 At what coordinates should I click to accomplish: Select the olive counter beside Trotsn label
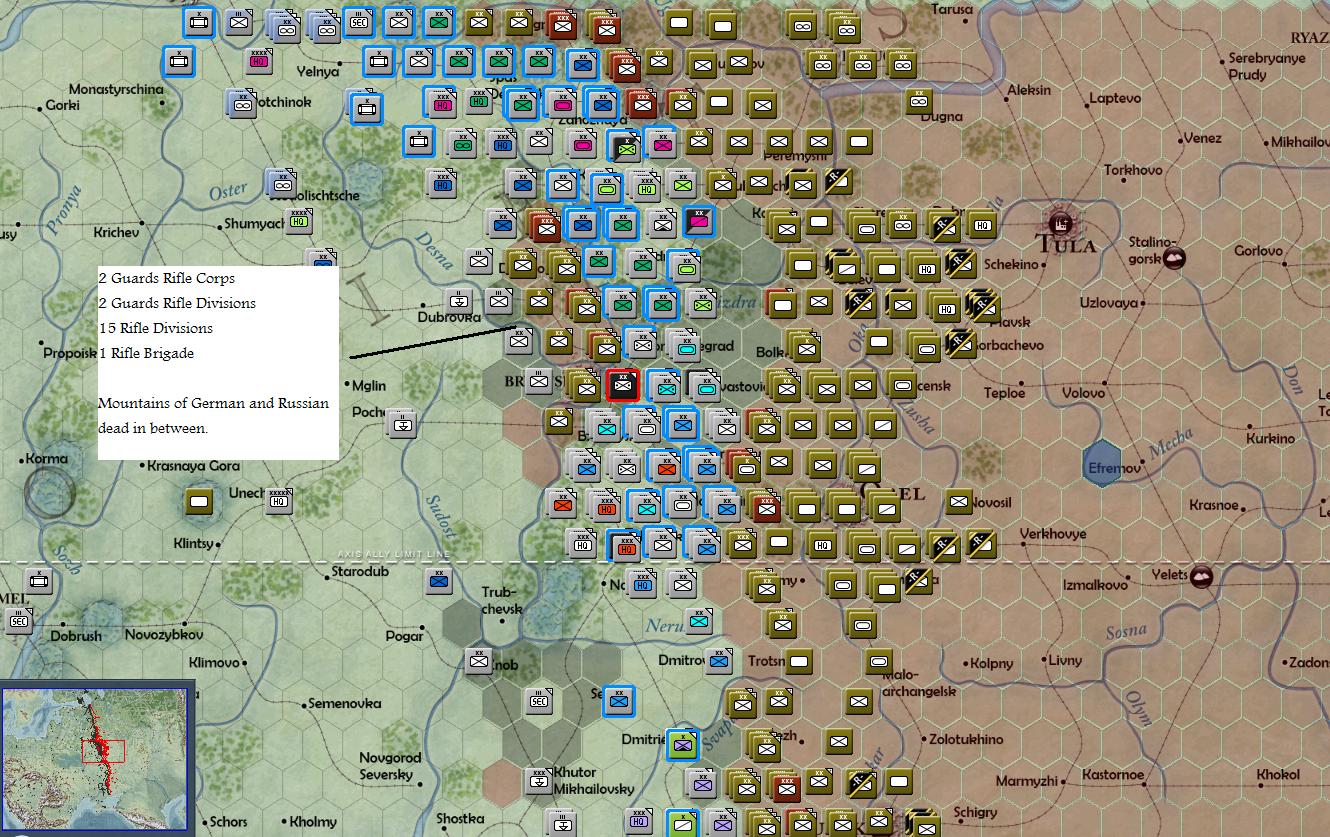tap(799, 661)
